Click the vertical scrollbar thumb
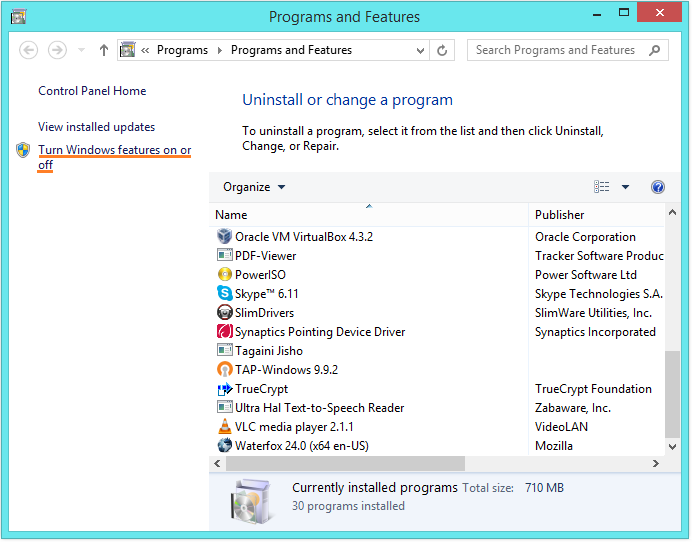 [x=673, y=394]
